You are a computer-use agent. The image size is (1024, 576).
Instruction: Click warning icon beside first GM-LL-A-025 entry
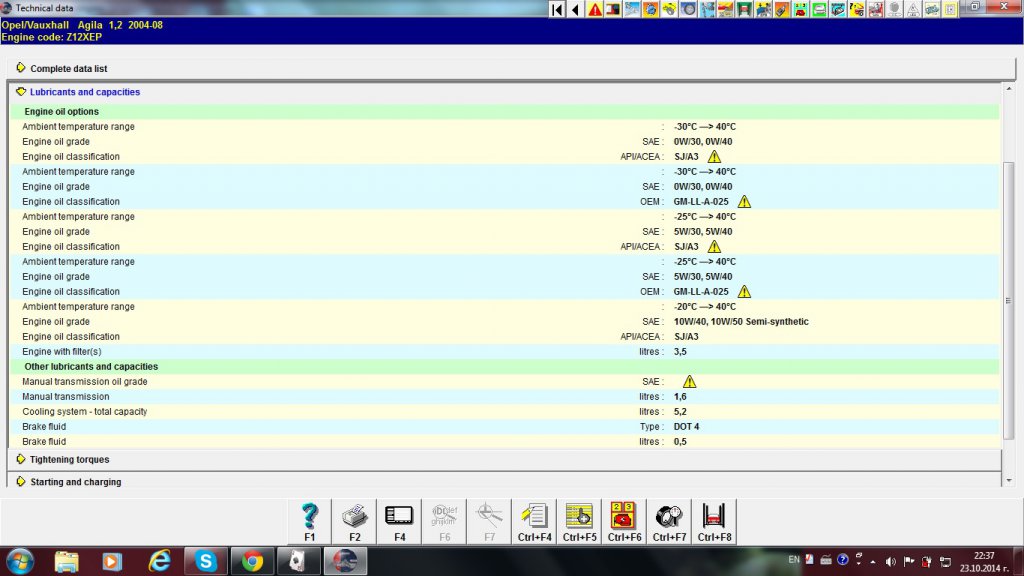pyautogui.click(x=743, y=202)
